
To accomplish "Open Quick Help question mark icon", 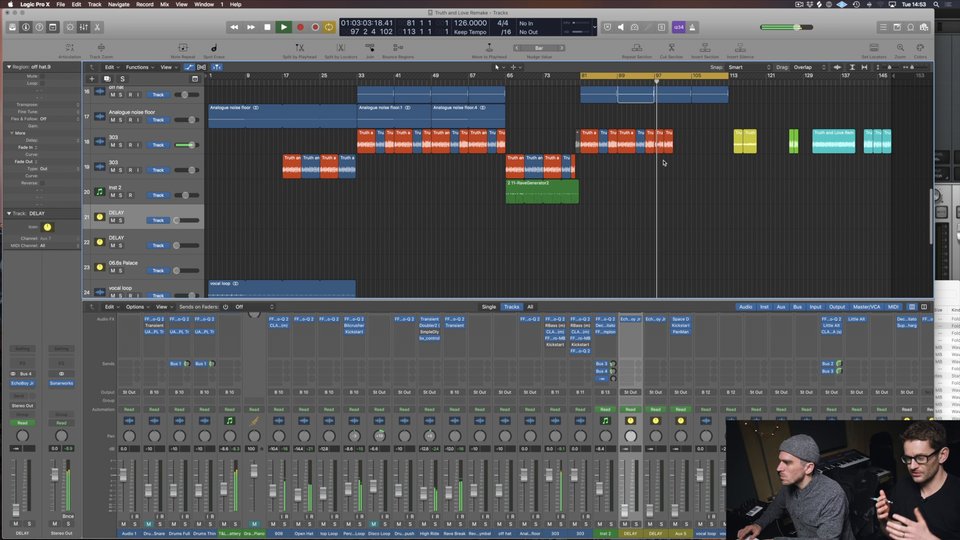I will coord(39,27).
